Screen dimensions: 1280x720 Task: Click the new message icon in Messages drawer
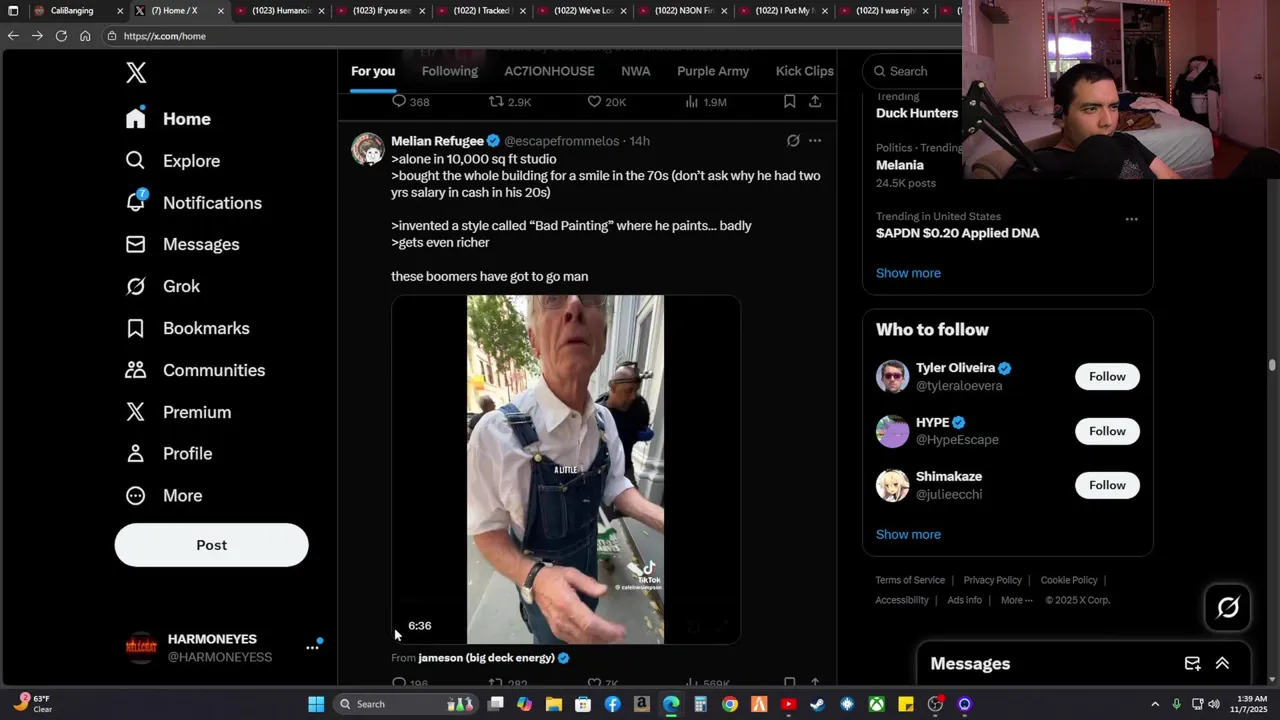pyautogui.click(x=1192, y=664)
